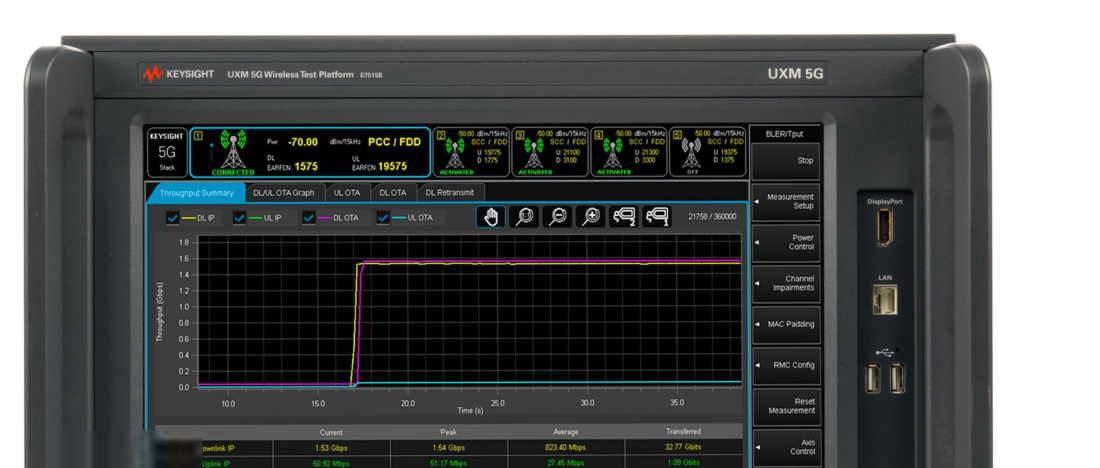Image resolution: width=1100 pixels, height=468 pixels.
Task: Expand the Measurement Setup menu
Action: click(786, 201)
